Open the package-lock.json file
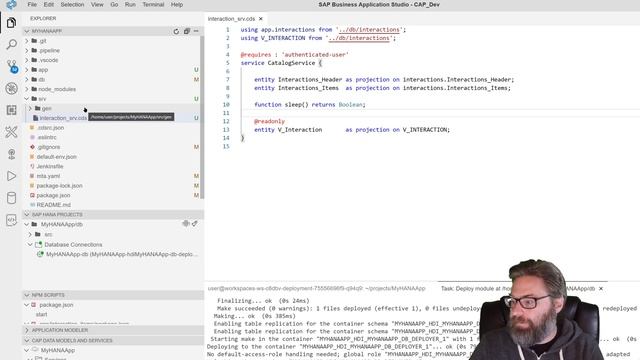640x360 pixels. click(x=59, y=186)
